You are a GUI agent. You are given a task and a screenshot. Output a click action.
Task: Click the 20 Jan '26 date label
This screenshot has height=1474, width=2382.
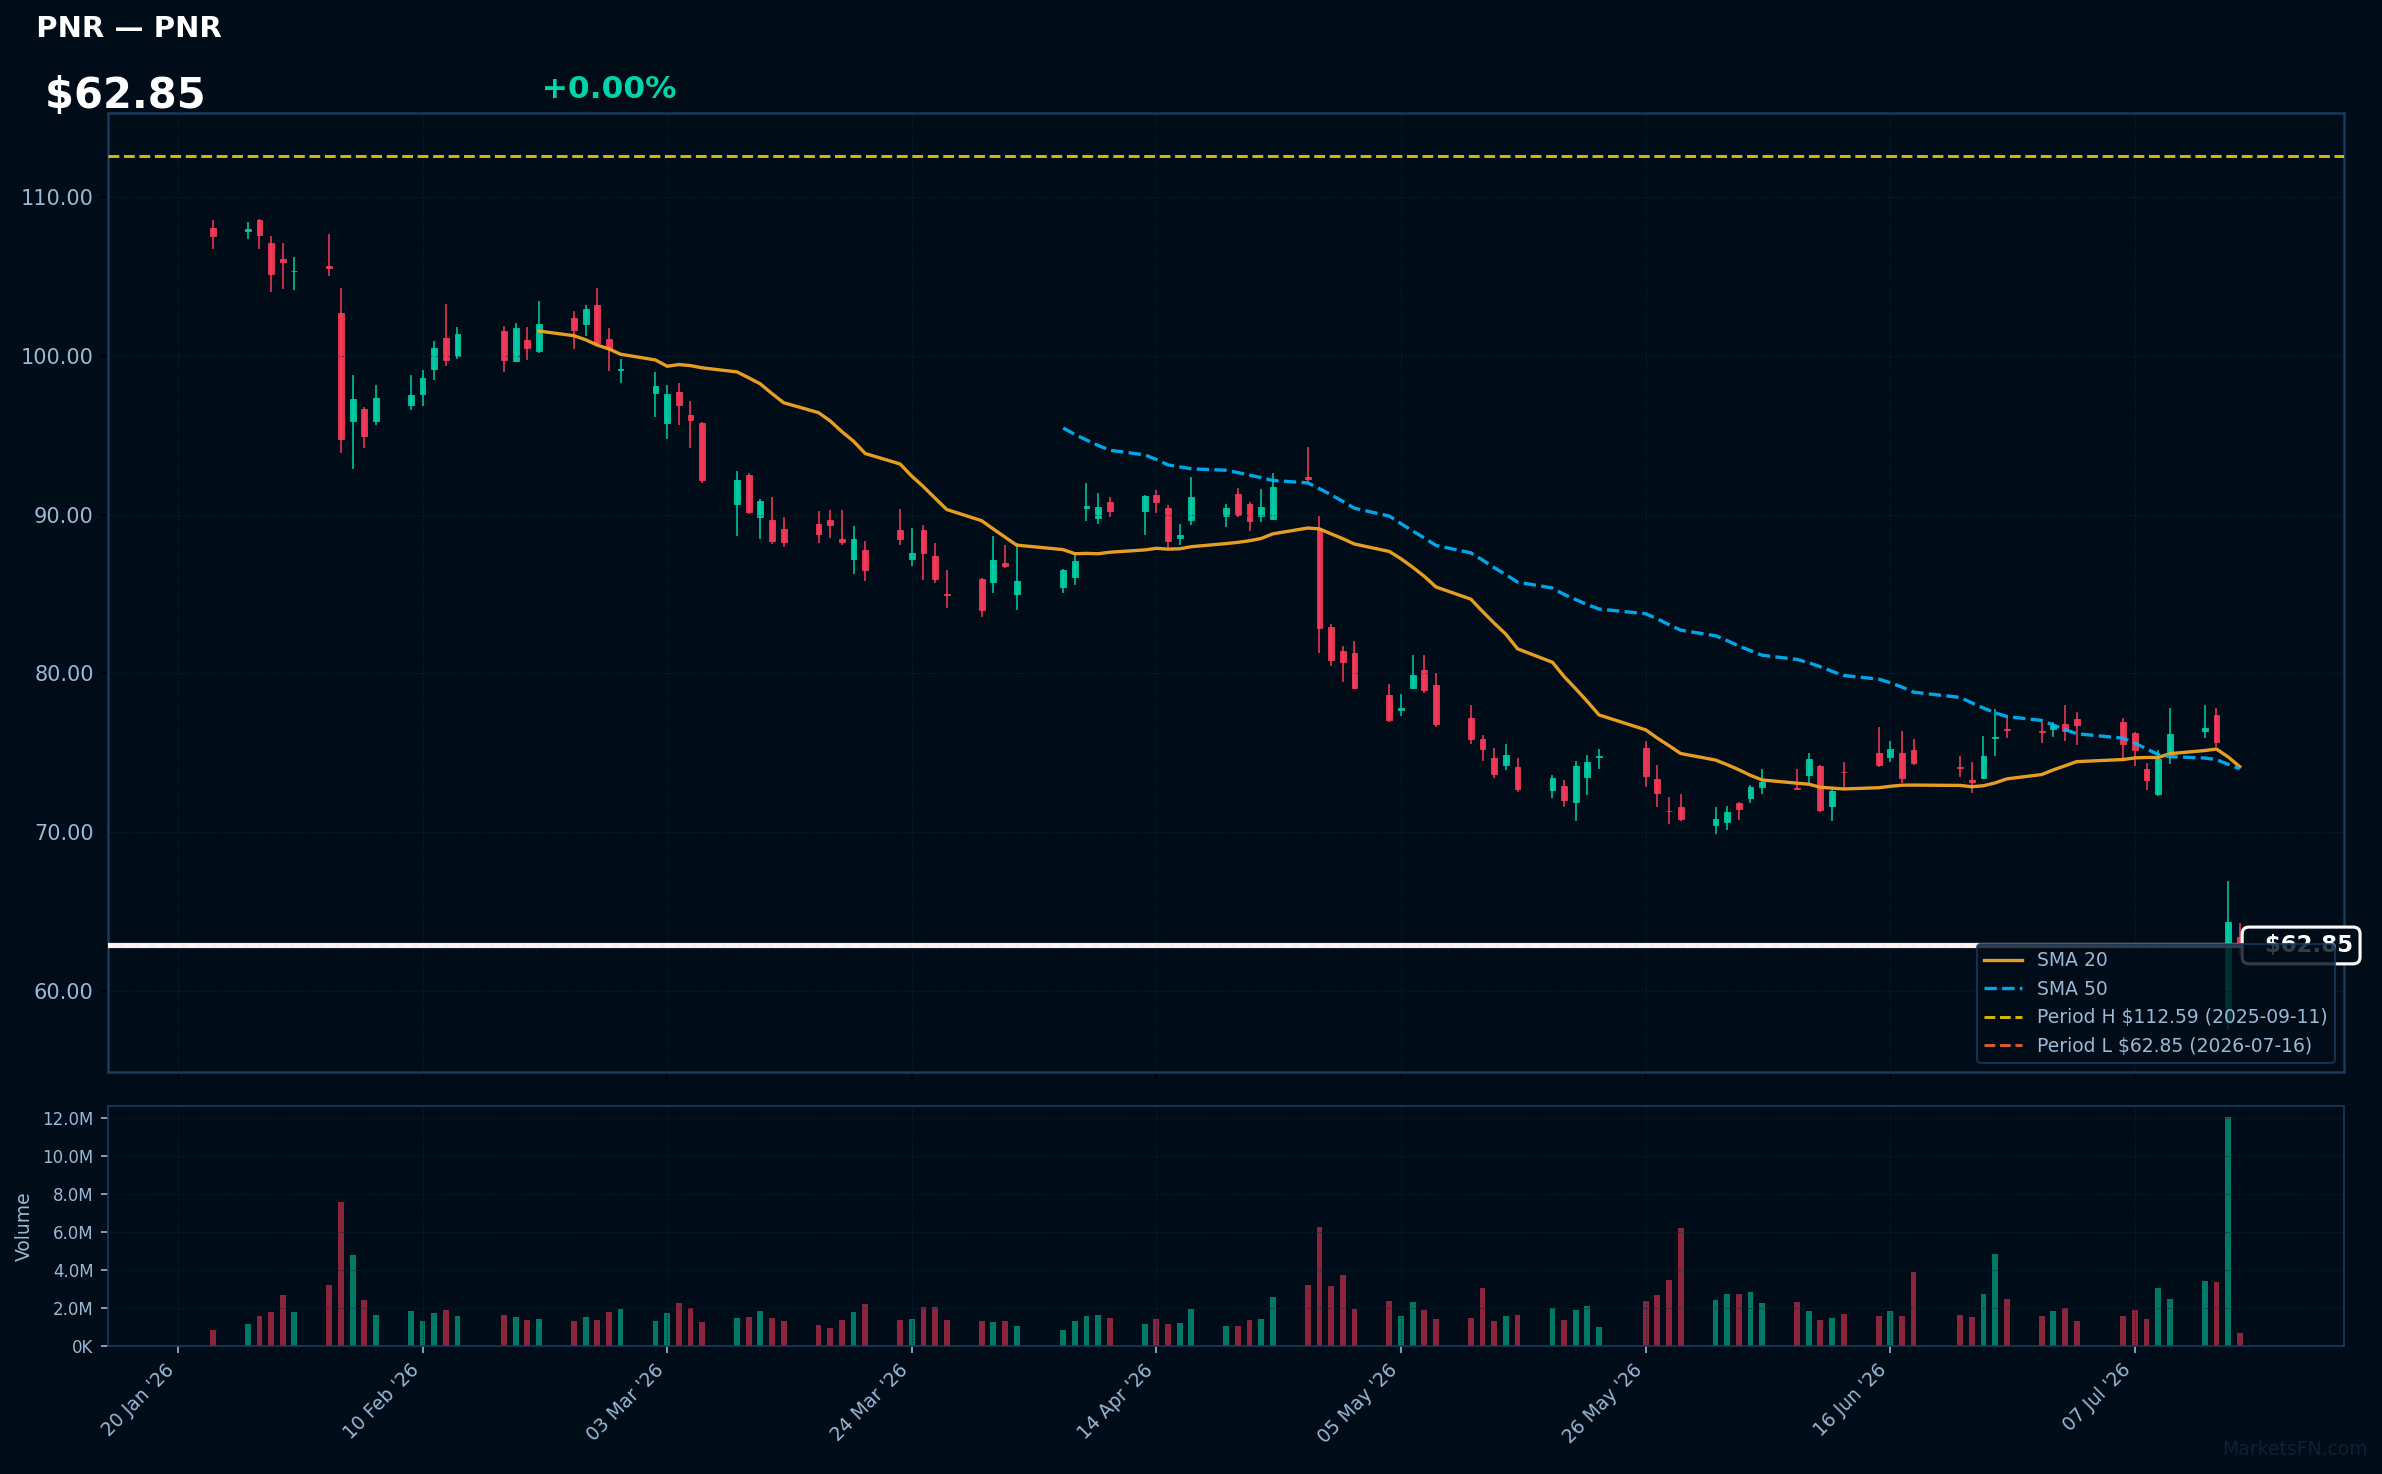(x=138, y=1400)
